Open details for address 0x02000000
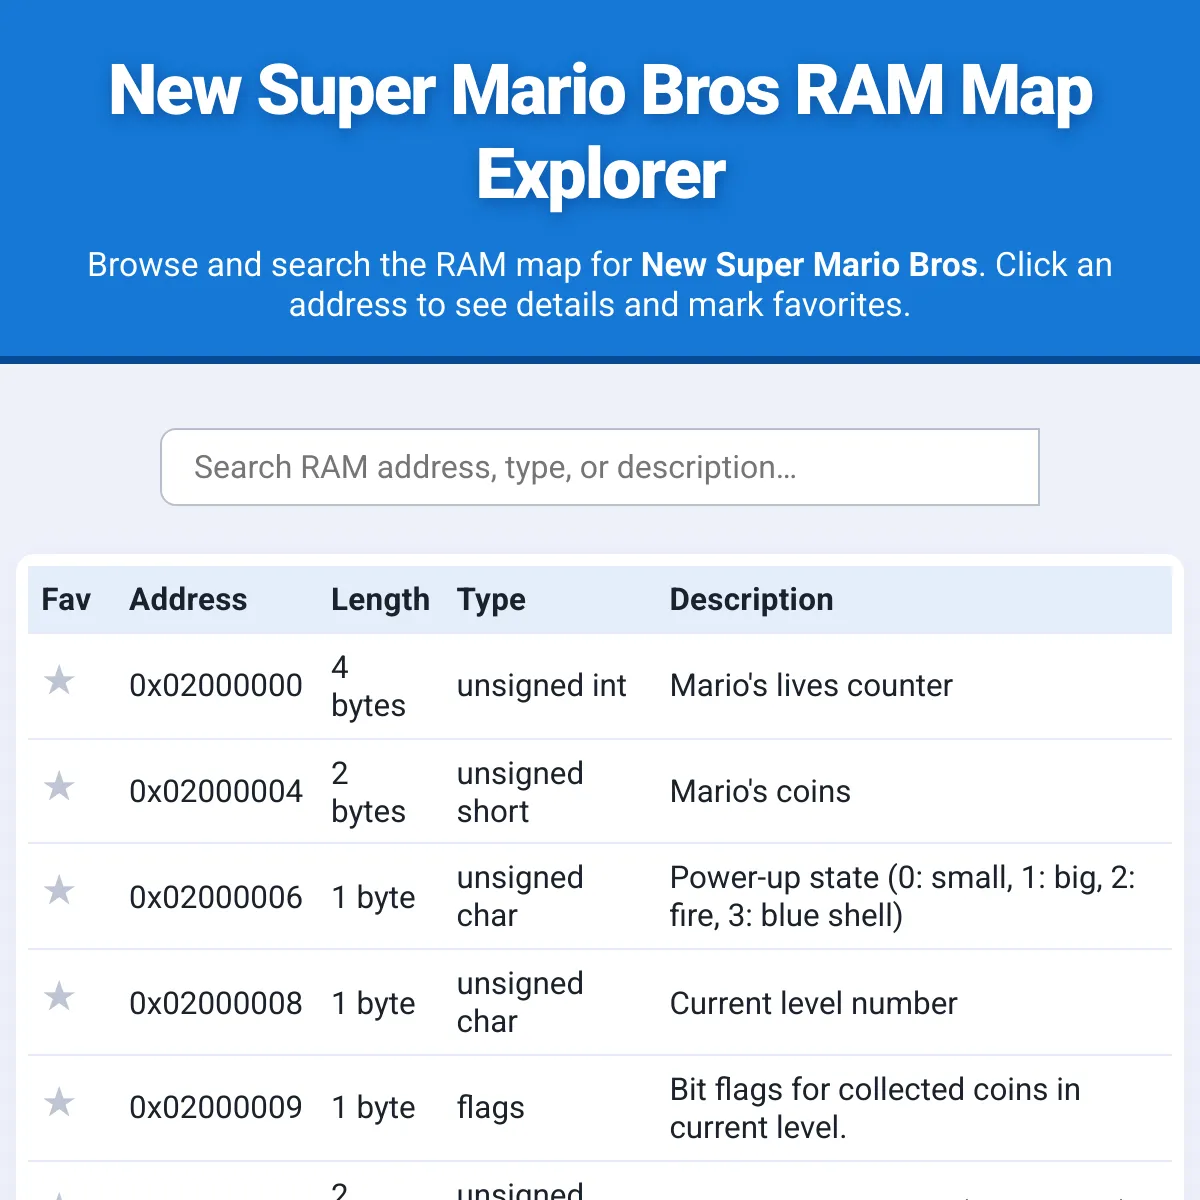This screenshot has height=1200, width=1200. (x=216, y=686)
